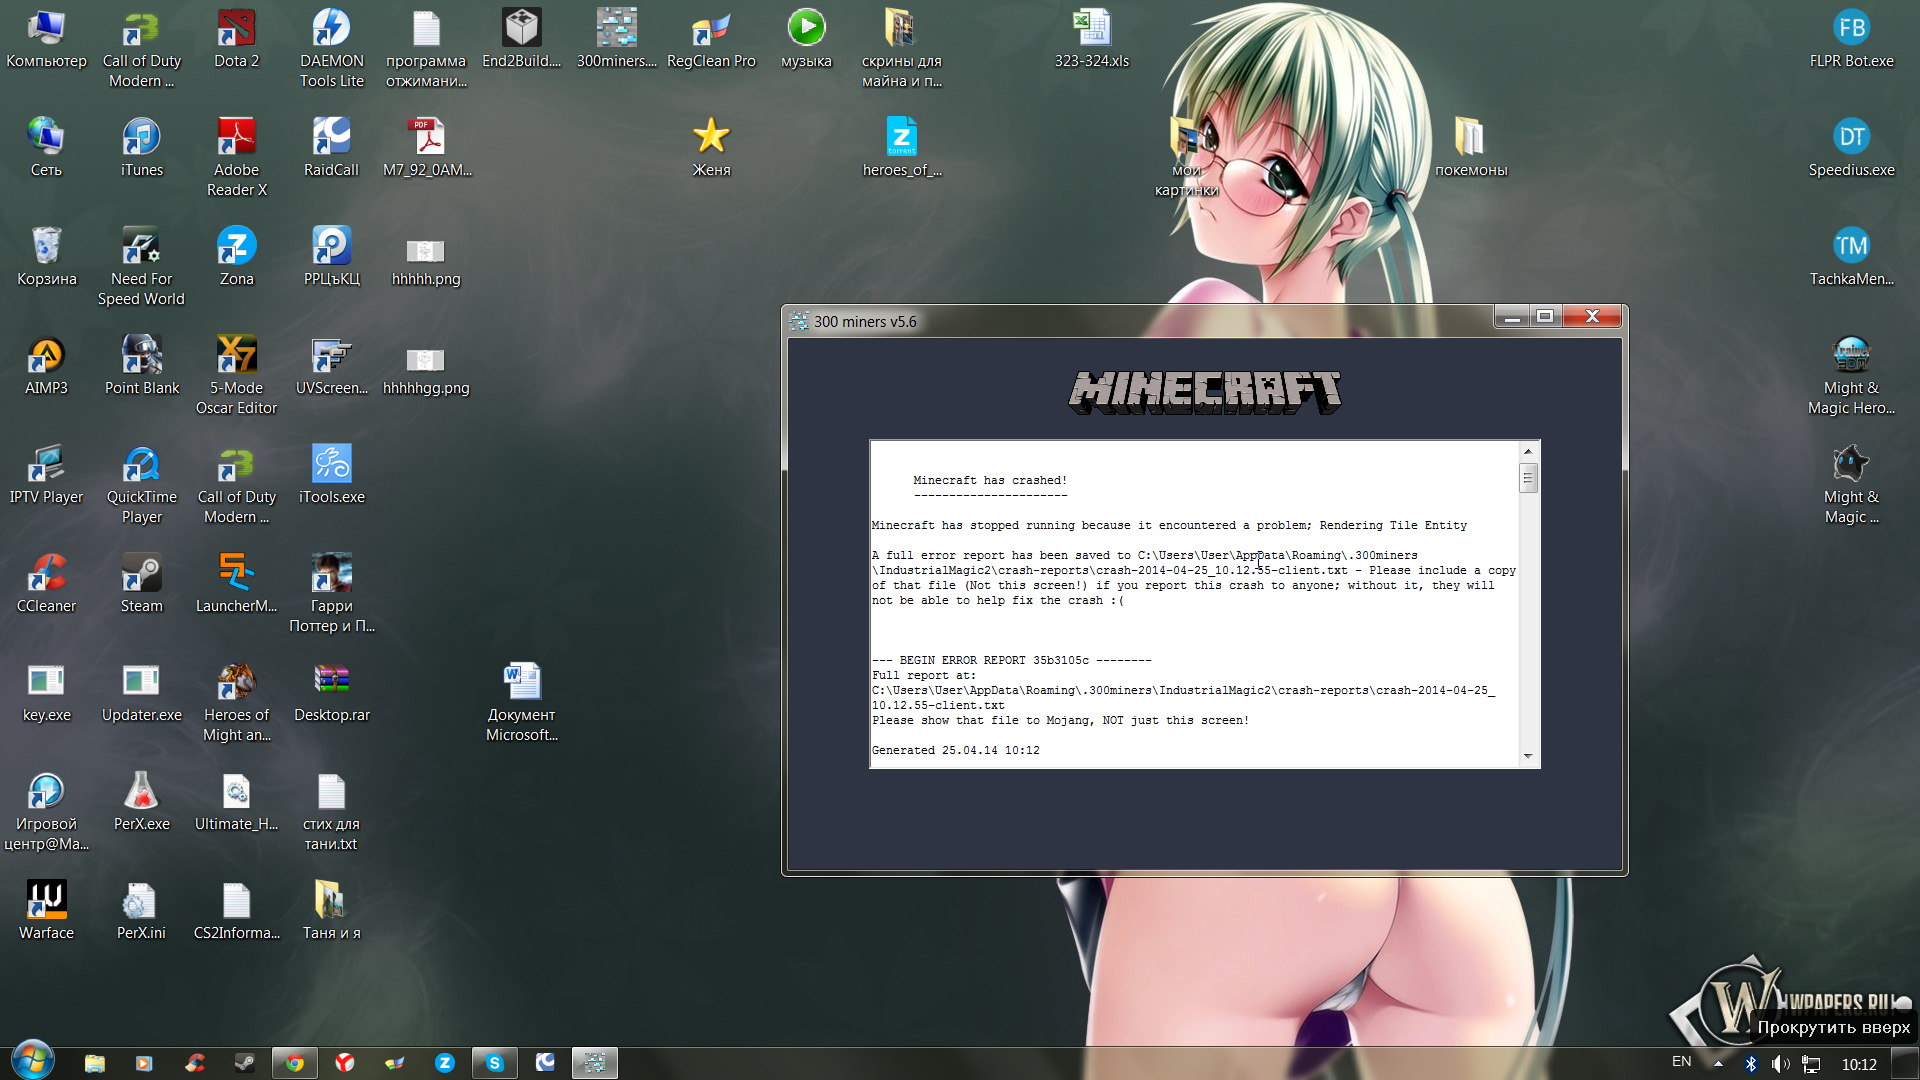
Task: Open the AIMP3 player shortcut
Action: click(46, 357)
